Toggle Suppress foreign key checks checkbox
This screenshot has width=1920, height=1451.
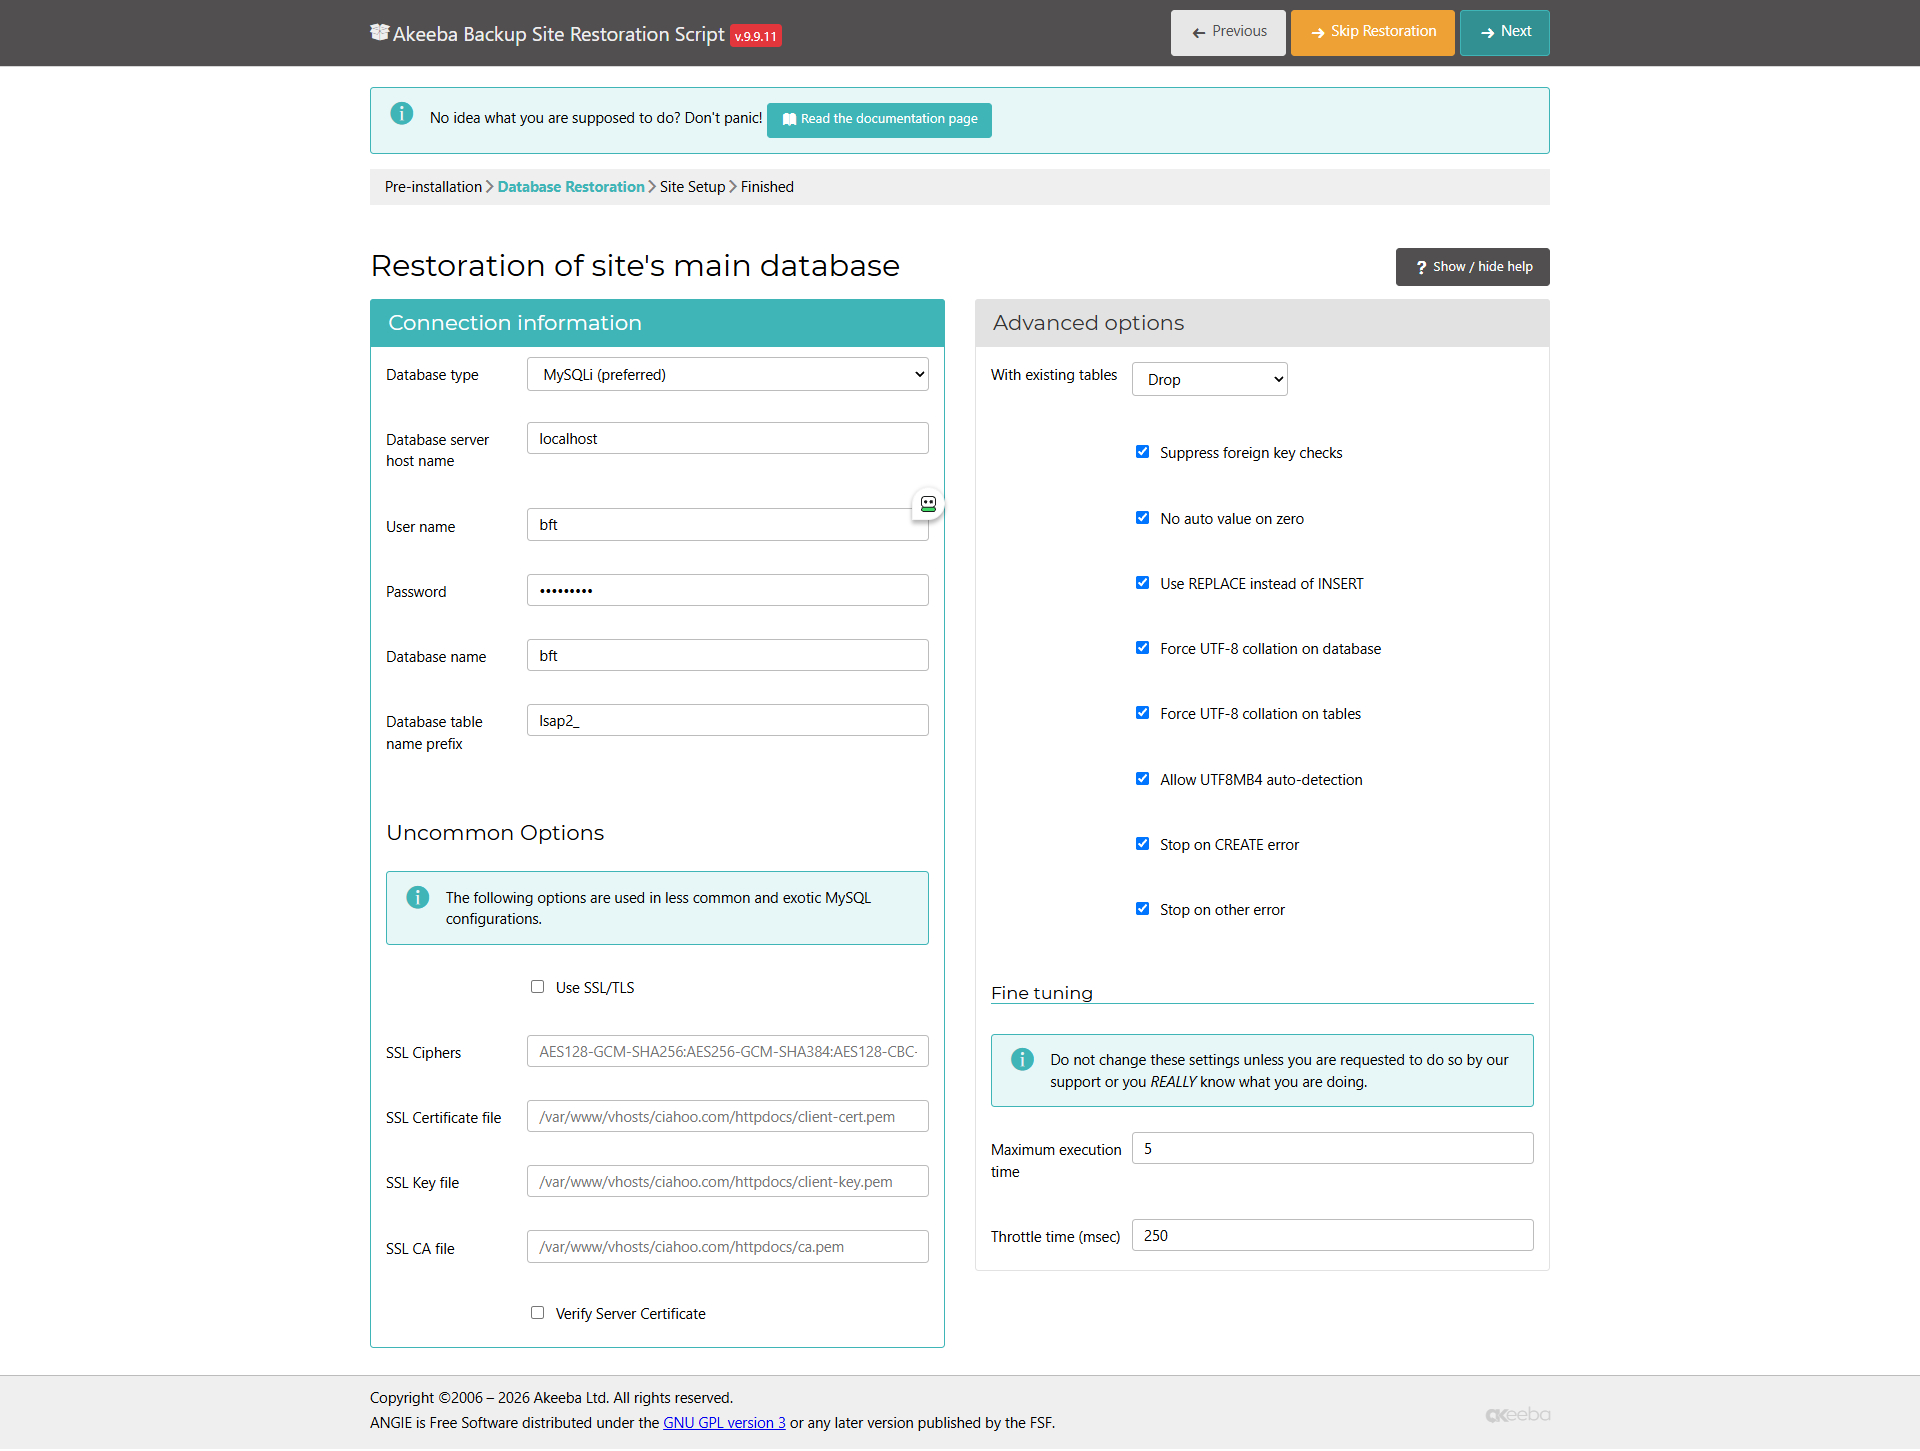tap(1142, 452)
